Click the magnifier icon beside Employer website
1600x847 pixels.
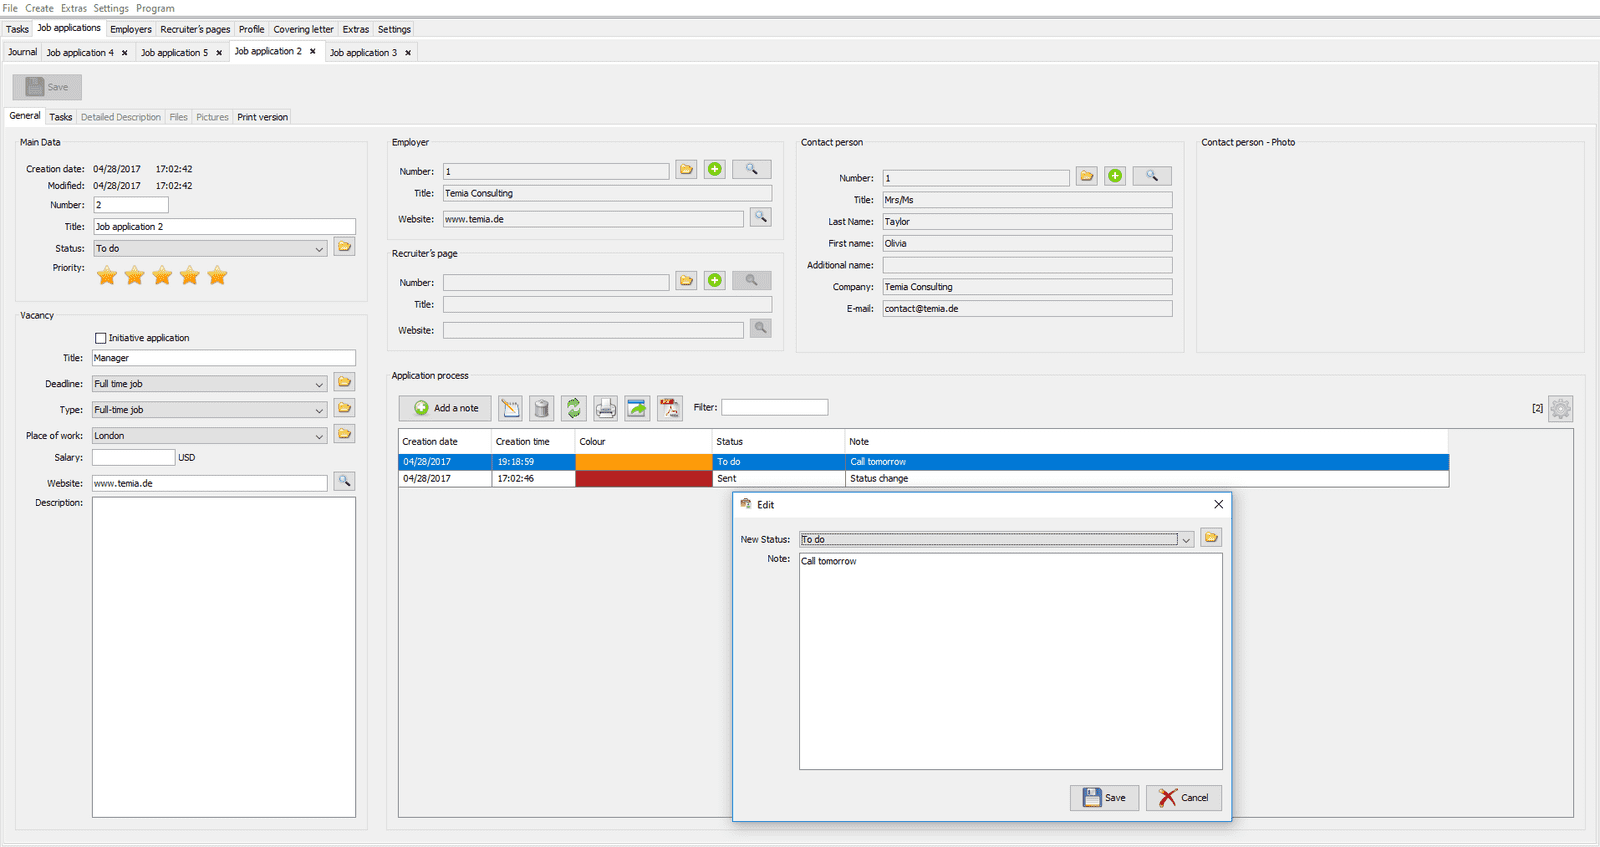(761, 217)
